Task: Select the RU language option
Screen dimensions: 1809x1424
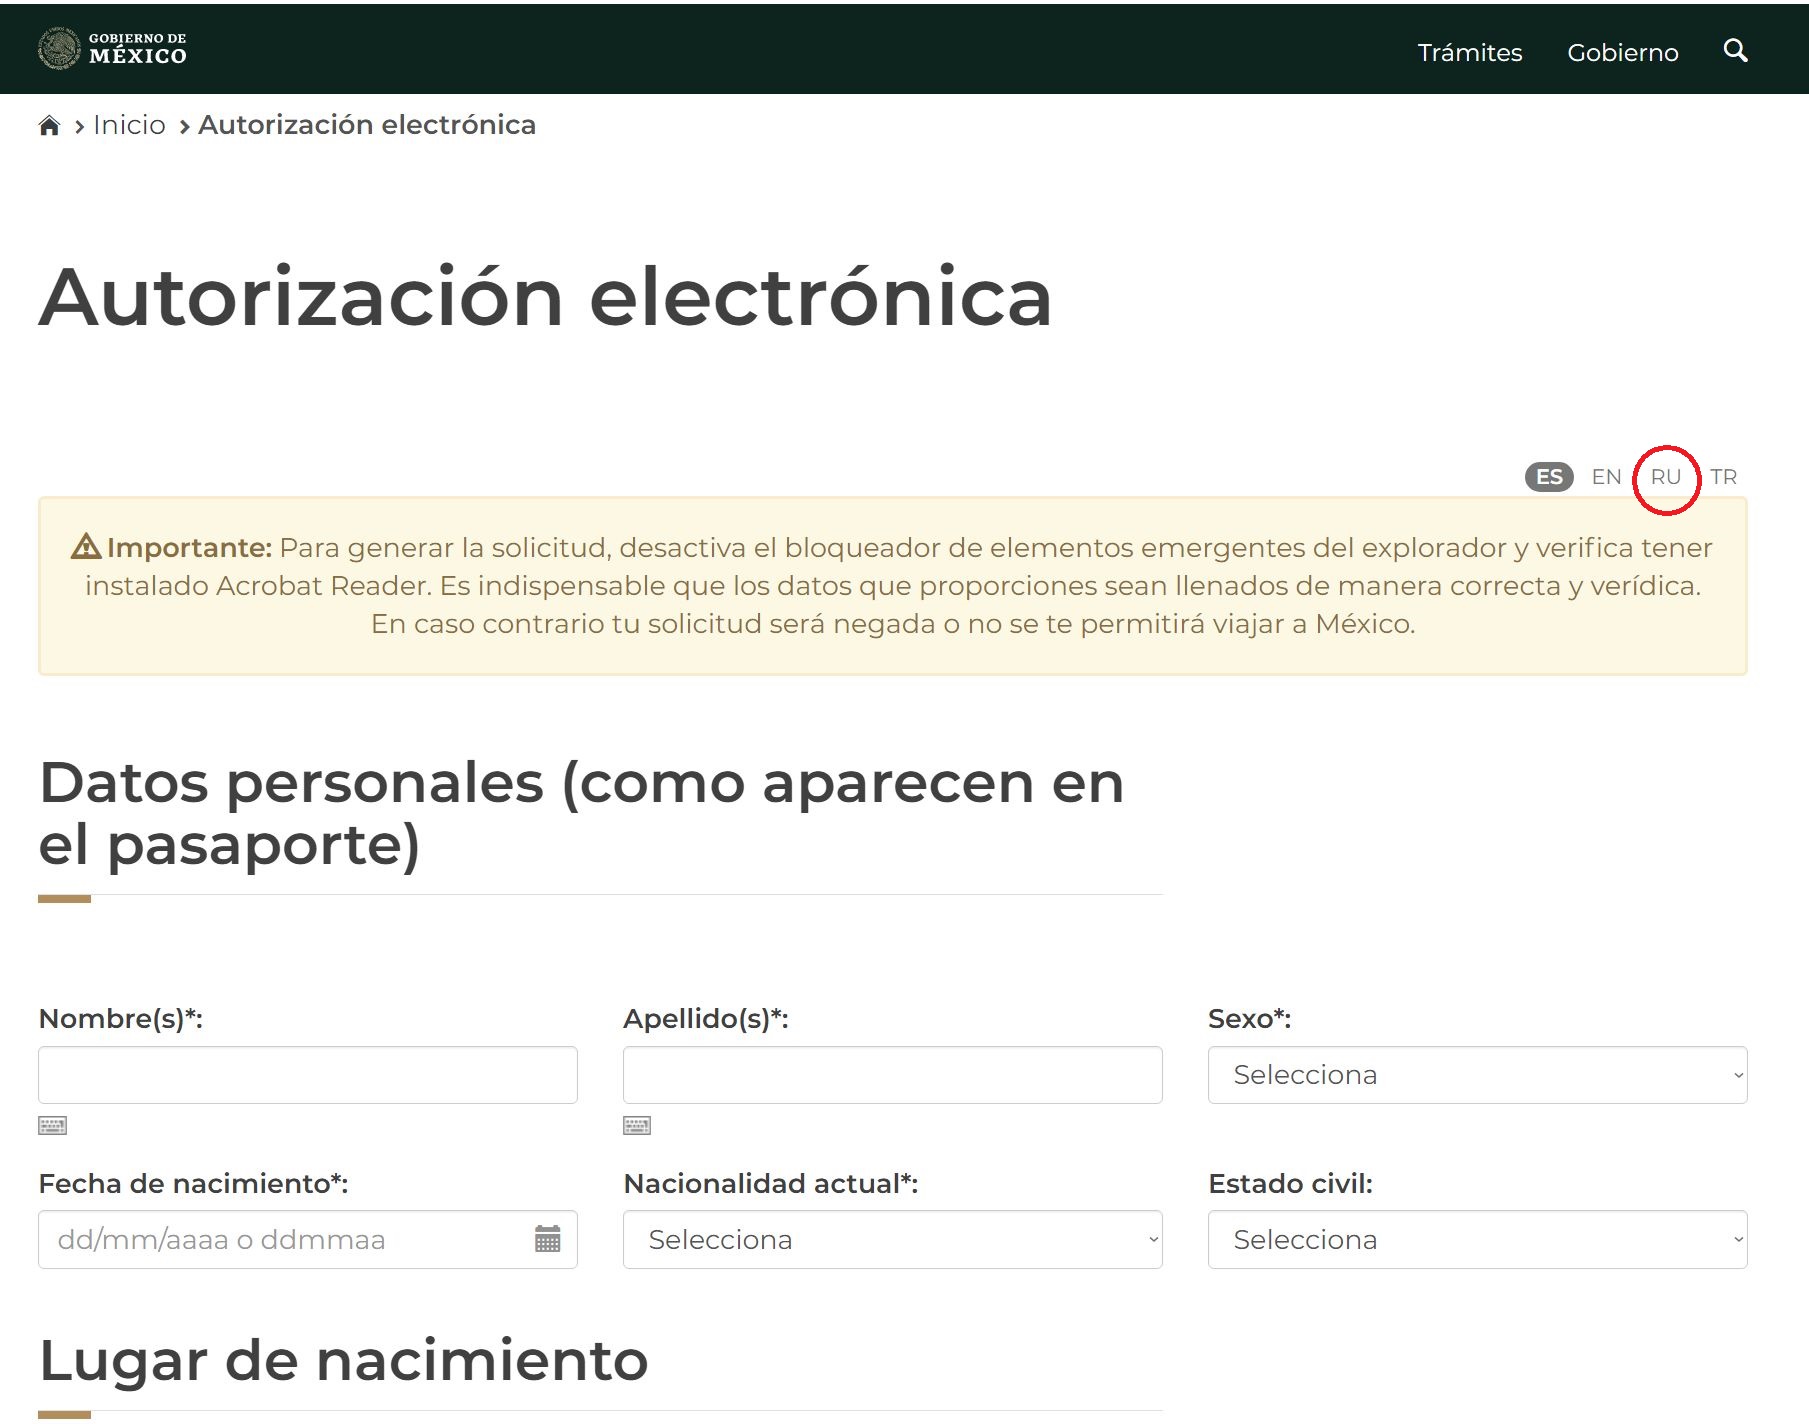Action: (x=1665, y=477)
